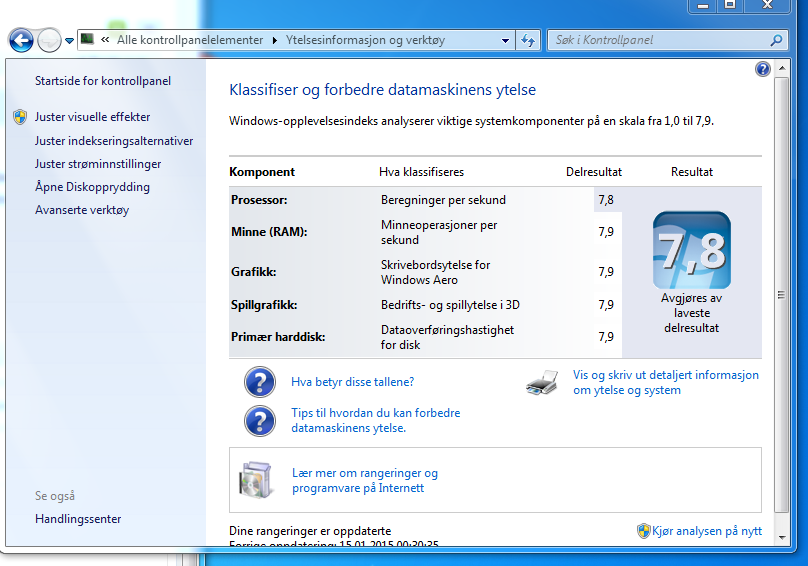The height and width of the screenshot is (566, 808).
Task: Click scrollbar up arrow
Action: click(782, 68)
